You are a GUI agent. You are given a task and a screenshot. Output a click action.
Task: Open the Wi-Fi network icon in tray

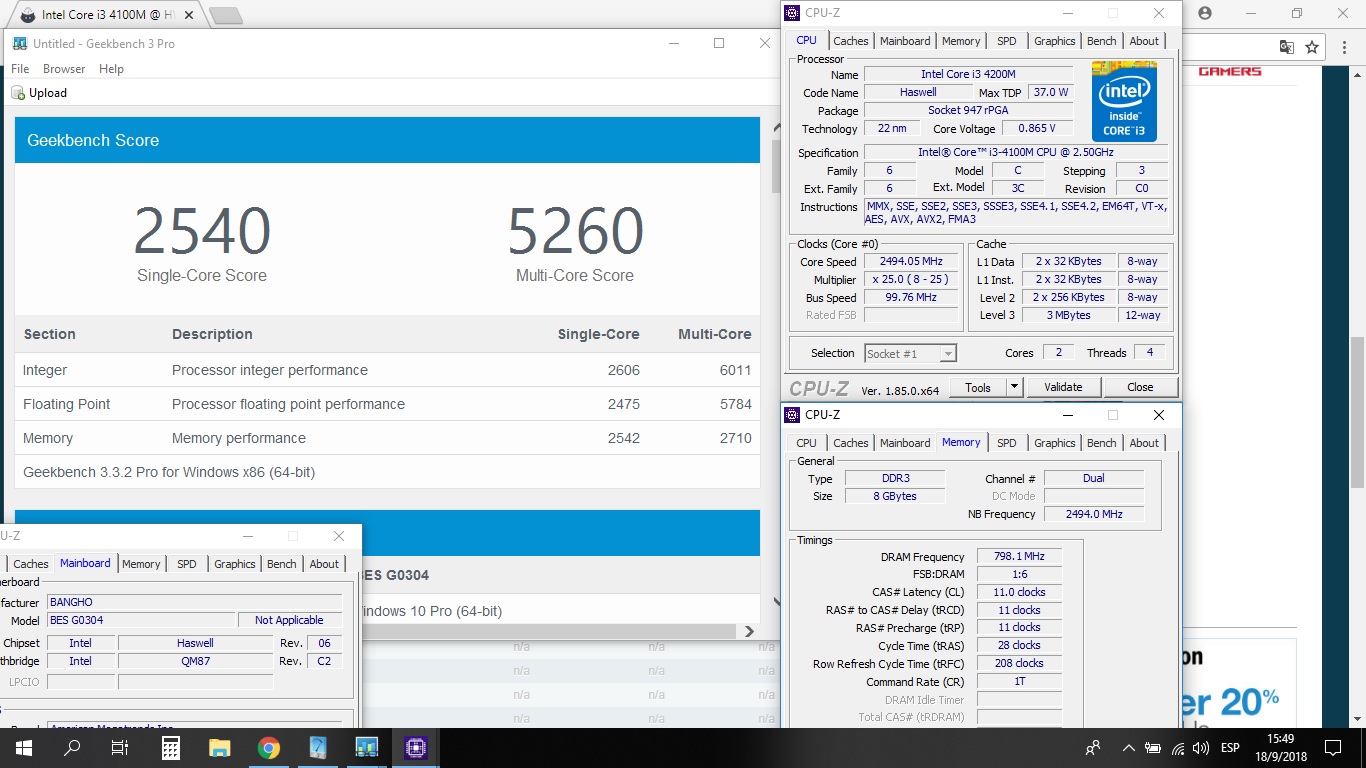1178,747
